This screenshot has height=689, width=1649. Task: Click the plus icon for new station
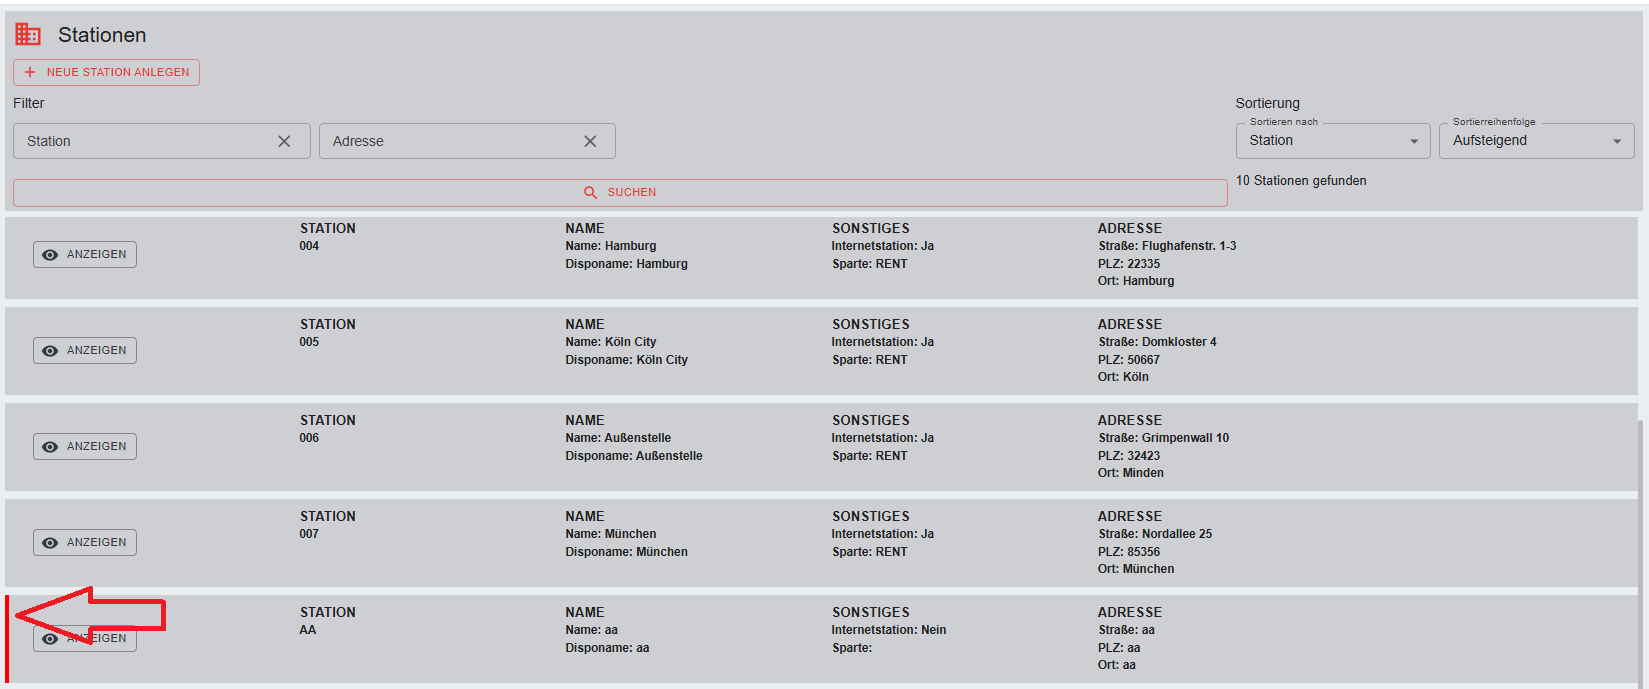(30, 72)
